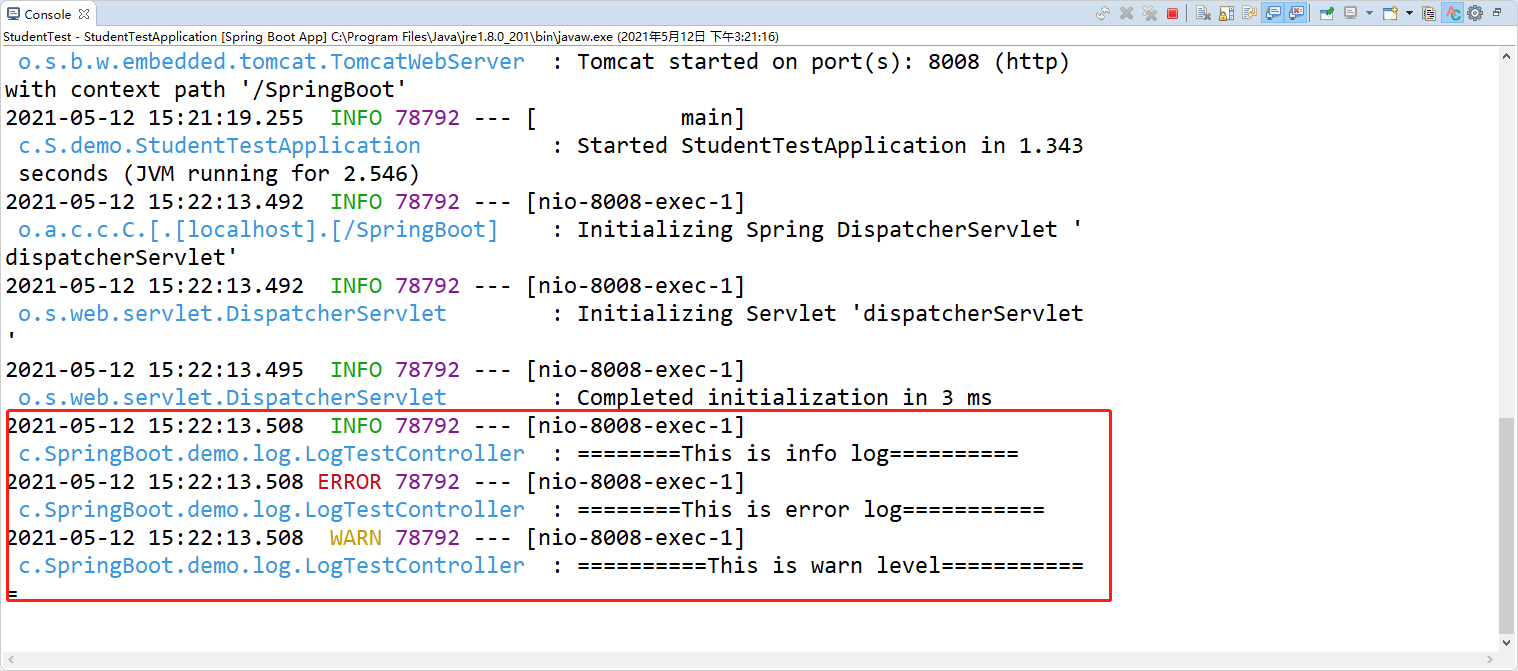
Task: Toggle word wrap in the console
Action: 1249,12
